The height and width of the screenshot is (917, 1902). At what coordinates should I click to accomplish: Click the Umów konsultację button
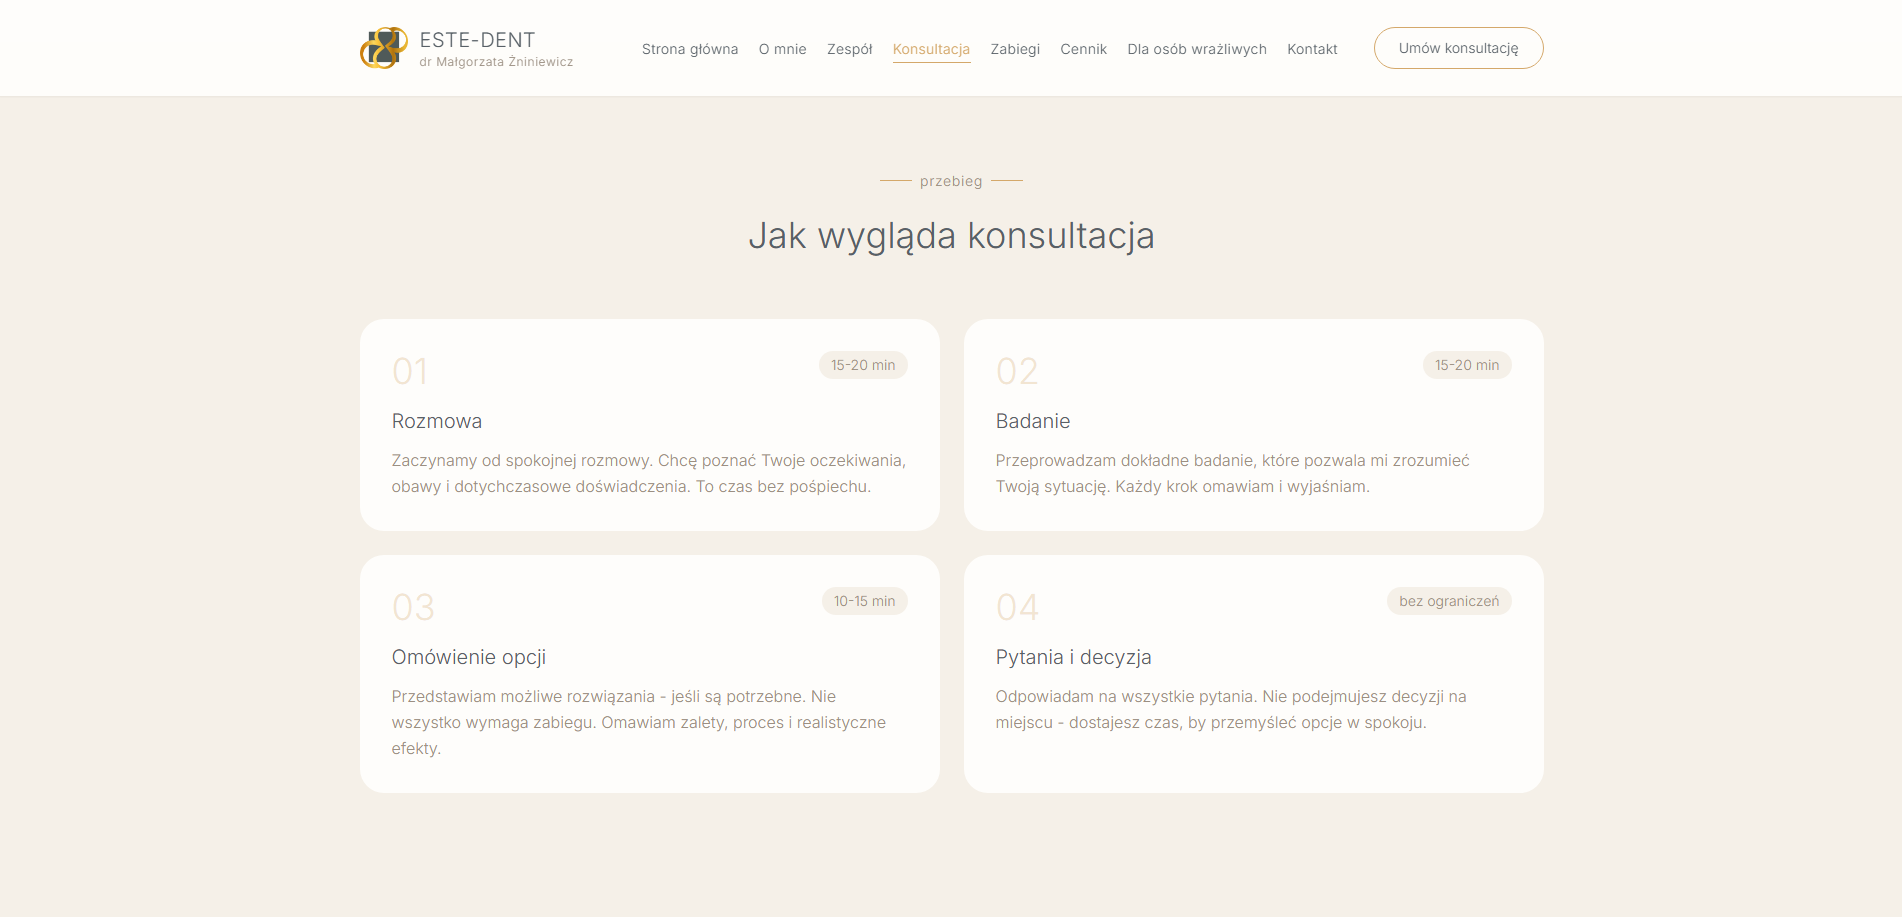(x=1459, y=48)
